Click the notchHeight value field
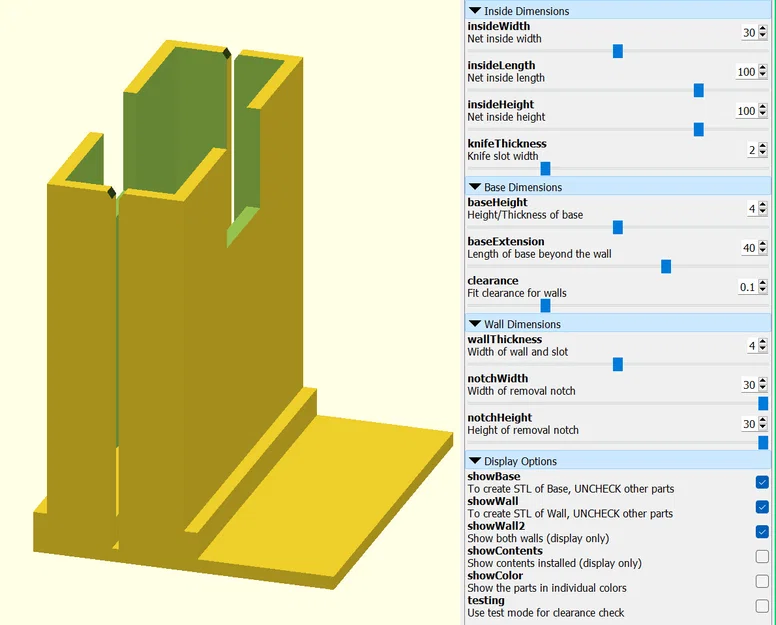Screen dimensions: 776x625 pos(749,424)
